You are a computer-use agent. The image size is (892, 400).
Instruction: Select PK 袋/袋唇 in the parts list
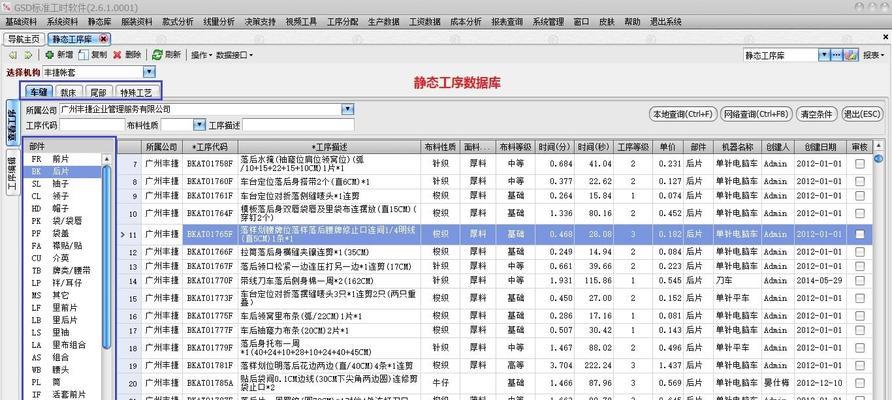[63, 221]
